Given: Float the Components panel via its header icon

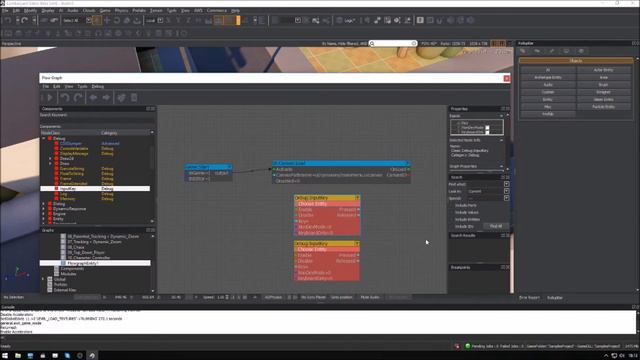Looking at the screenshot, I should [x=148, y=109].
